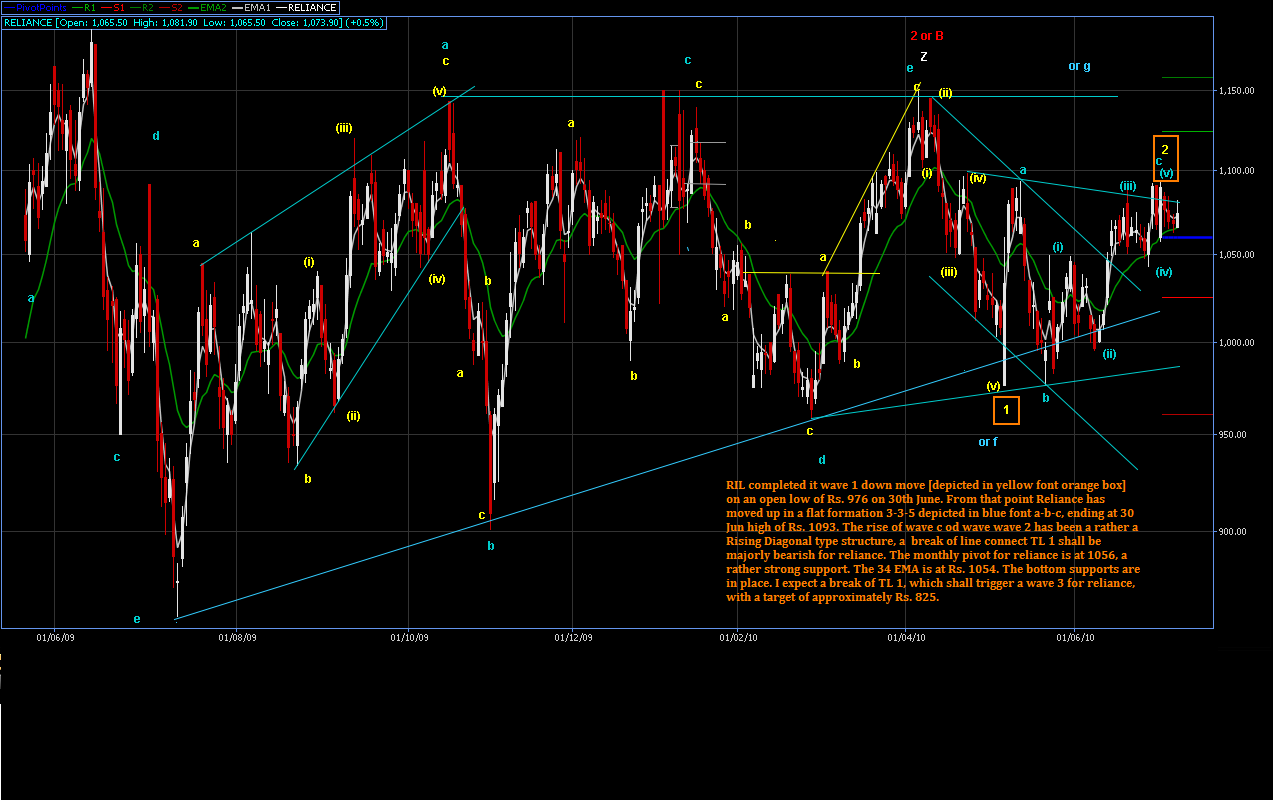The width and height of the screenshot is (1273, 800).
Task: Select the R1 legend entry
Action: 83,7
